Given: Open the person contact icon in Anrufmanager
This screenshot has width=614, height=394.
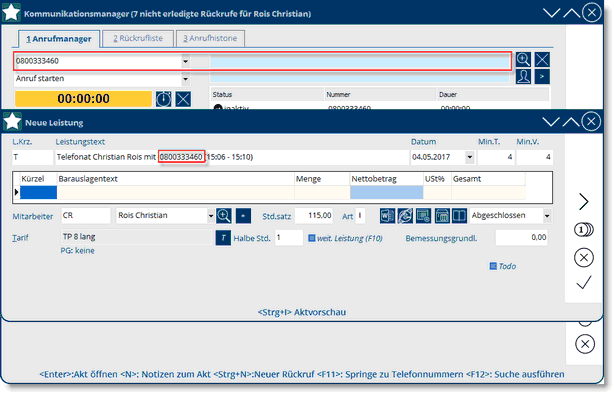Looking at the screenshot, I should [x=523, y=76].
